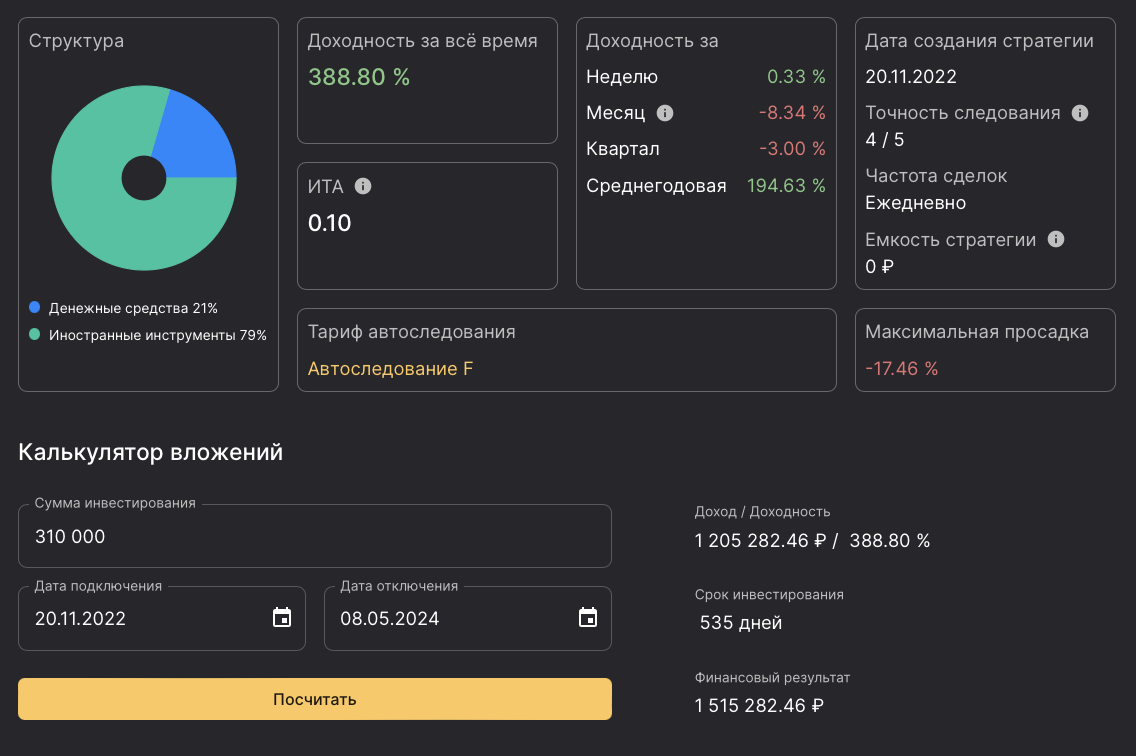Click green legend dot for Иностранные инструменты
1136x756 pixels.
tap(35, 335)
